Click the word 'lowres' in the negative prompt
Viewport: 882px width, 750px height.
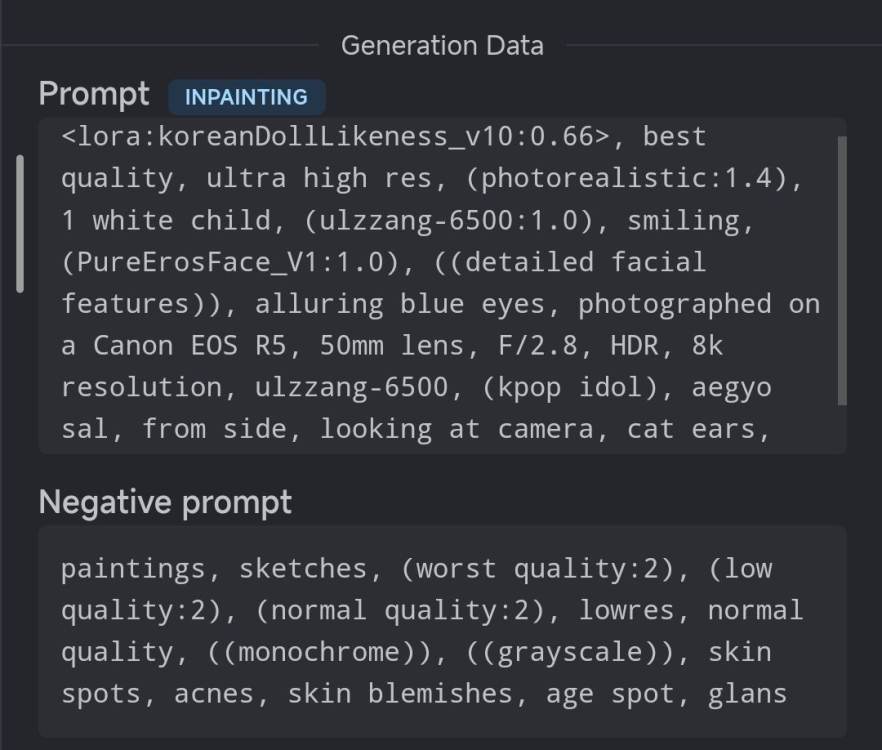(x=627, y=610)
